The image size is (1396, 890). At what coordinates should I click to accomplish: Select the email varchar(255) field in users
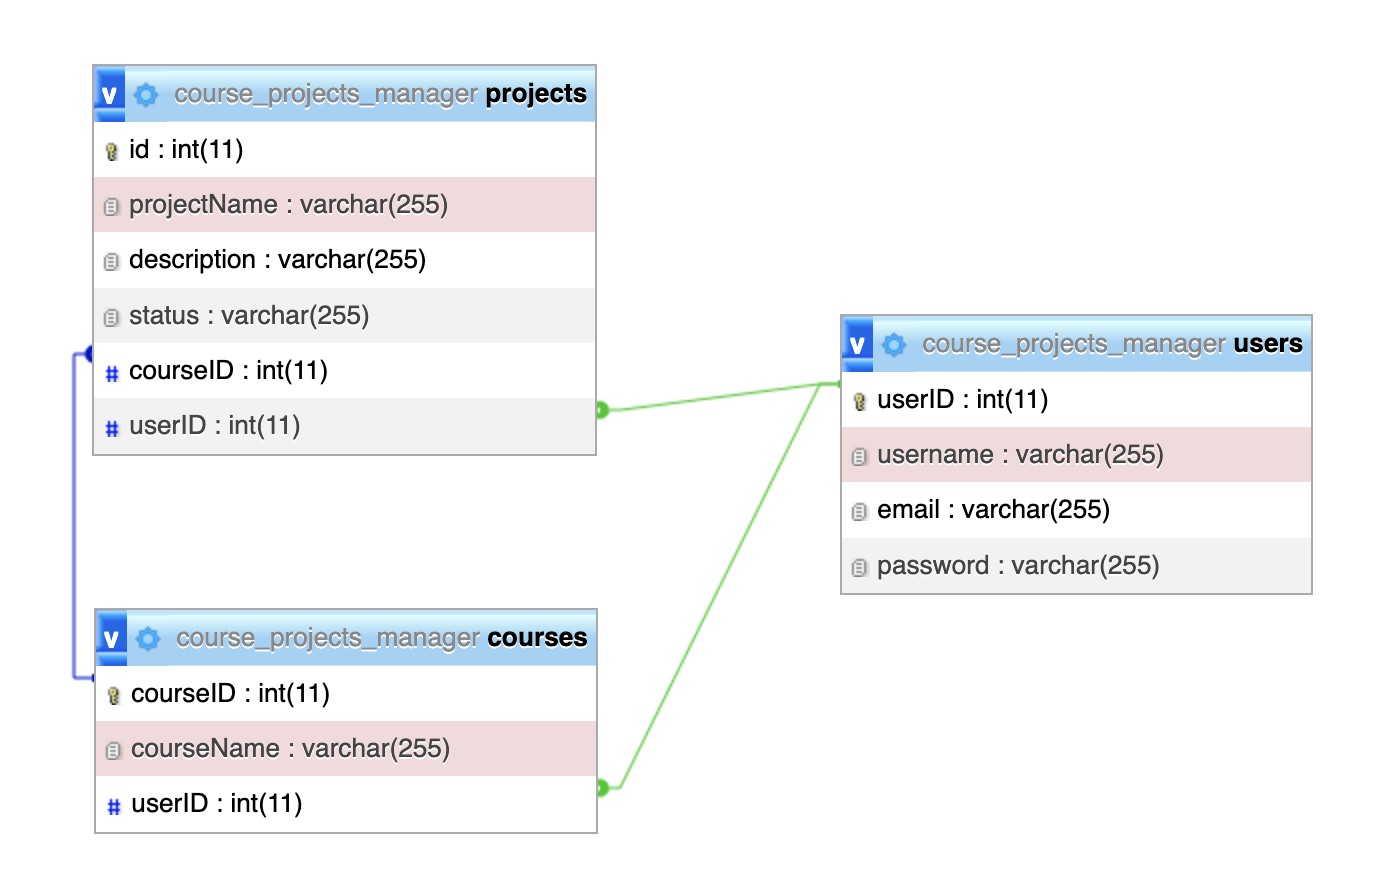coord(993,510)
